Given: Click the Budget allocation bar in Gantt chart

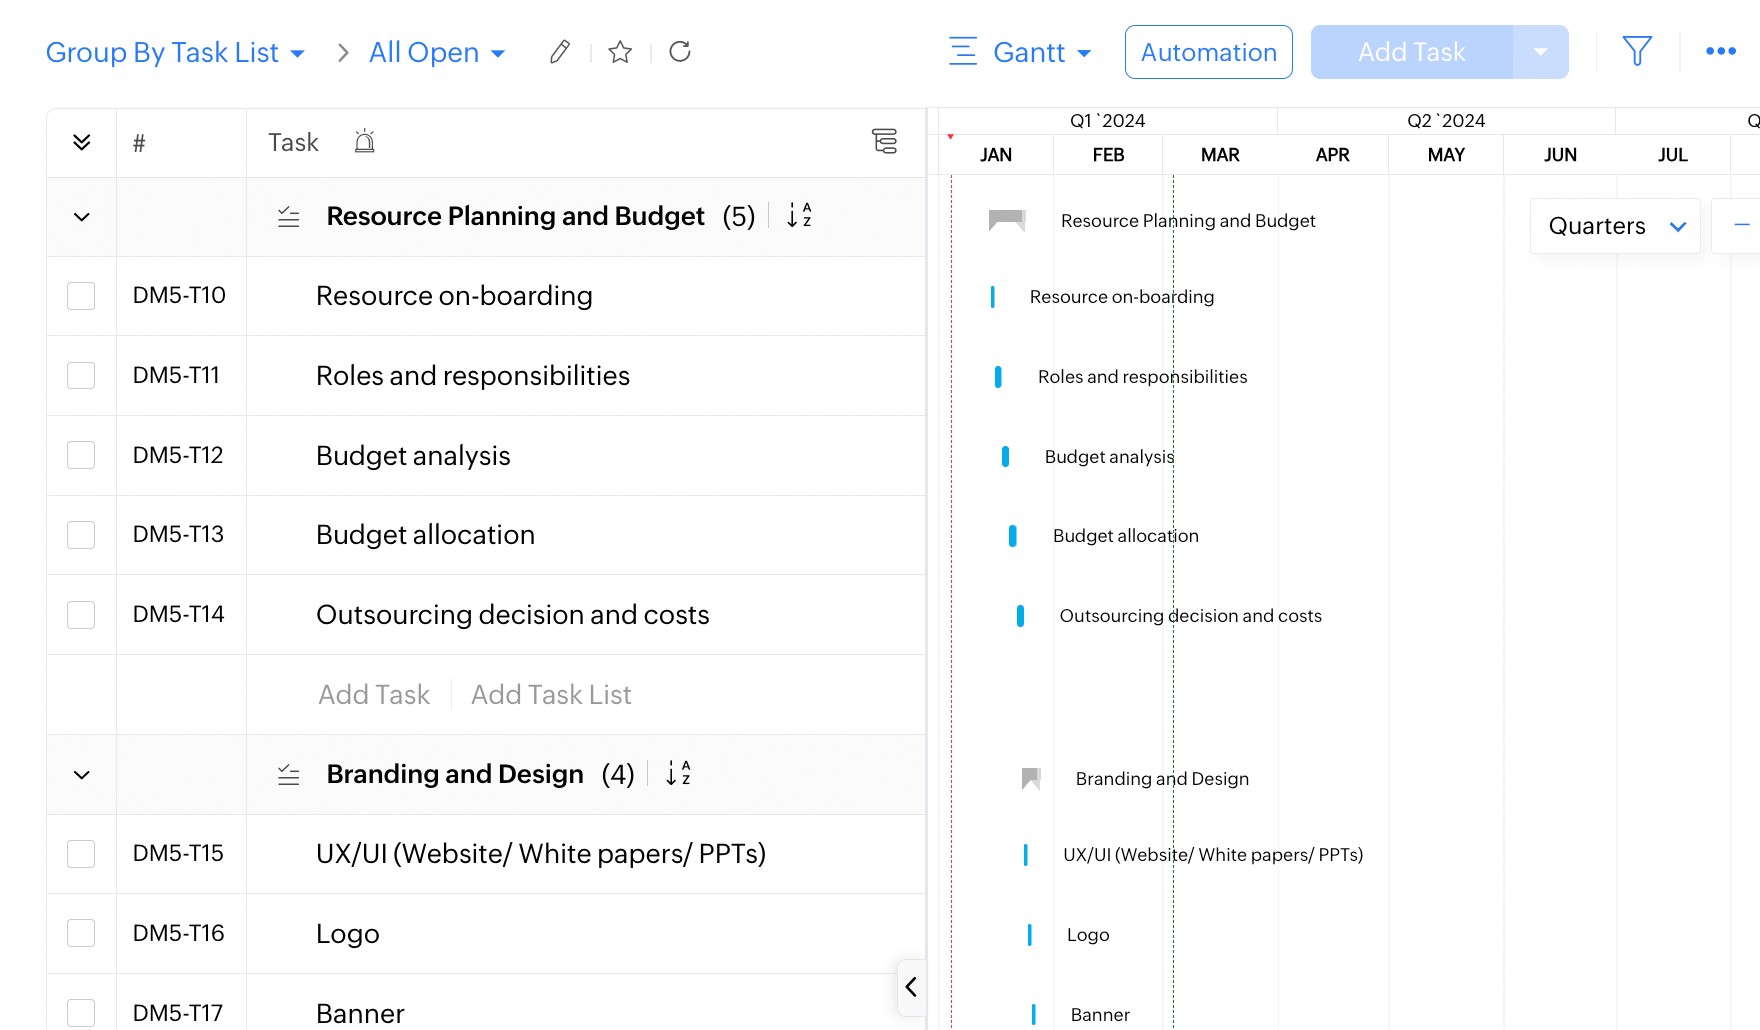Looking at the screenshot, I should (x=1012, y=536).
